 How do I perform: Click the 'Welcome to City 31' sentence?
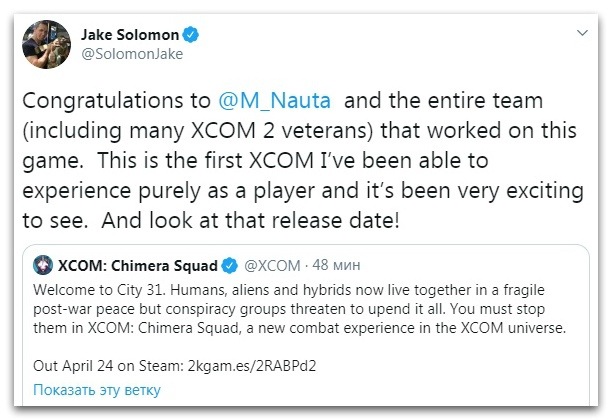(x=100, y=290)
